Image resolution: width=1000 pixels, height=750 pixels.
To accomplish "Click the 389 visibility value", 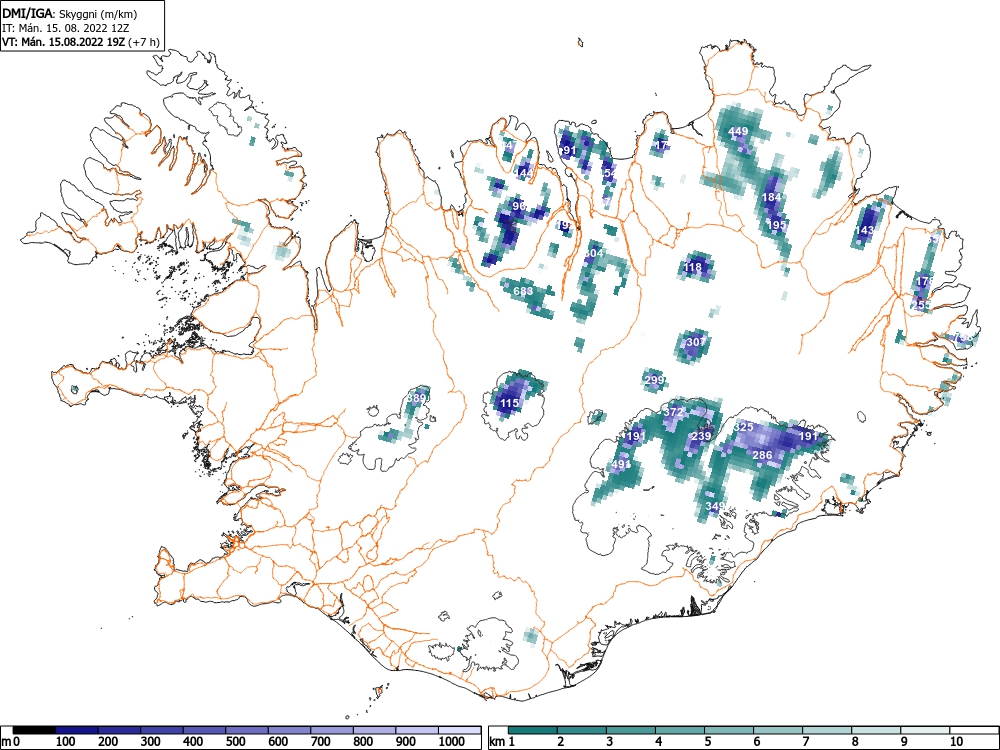I will [416, 398].
